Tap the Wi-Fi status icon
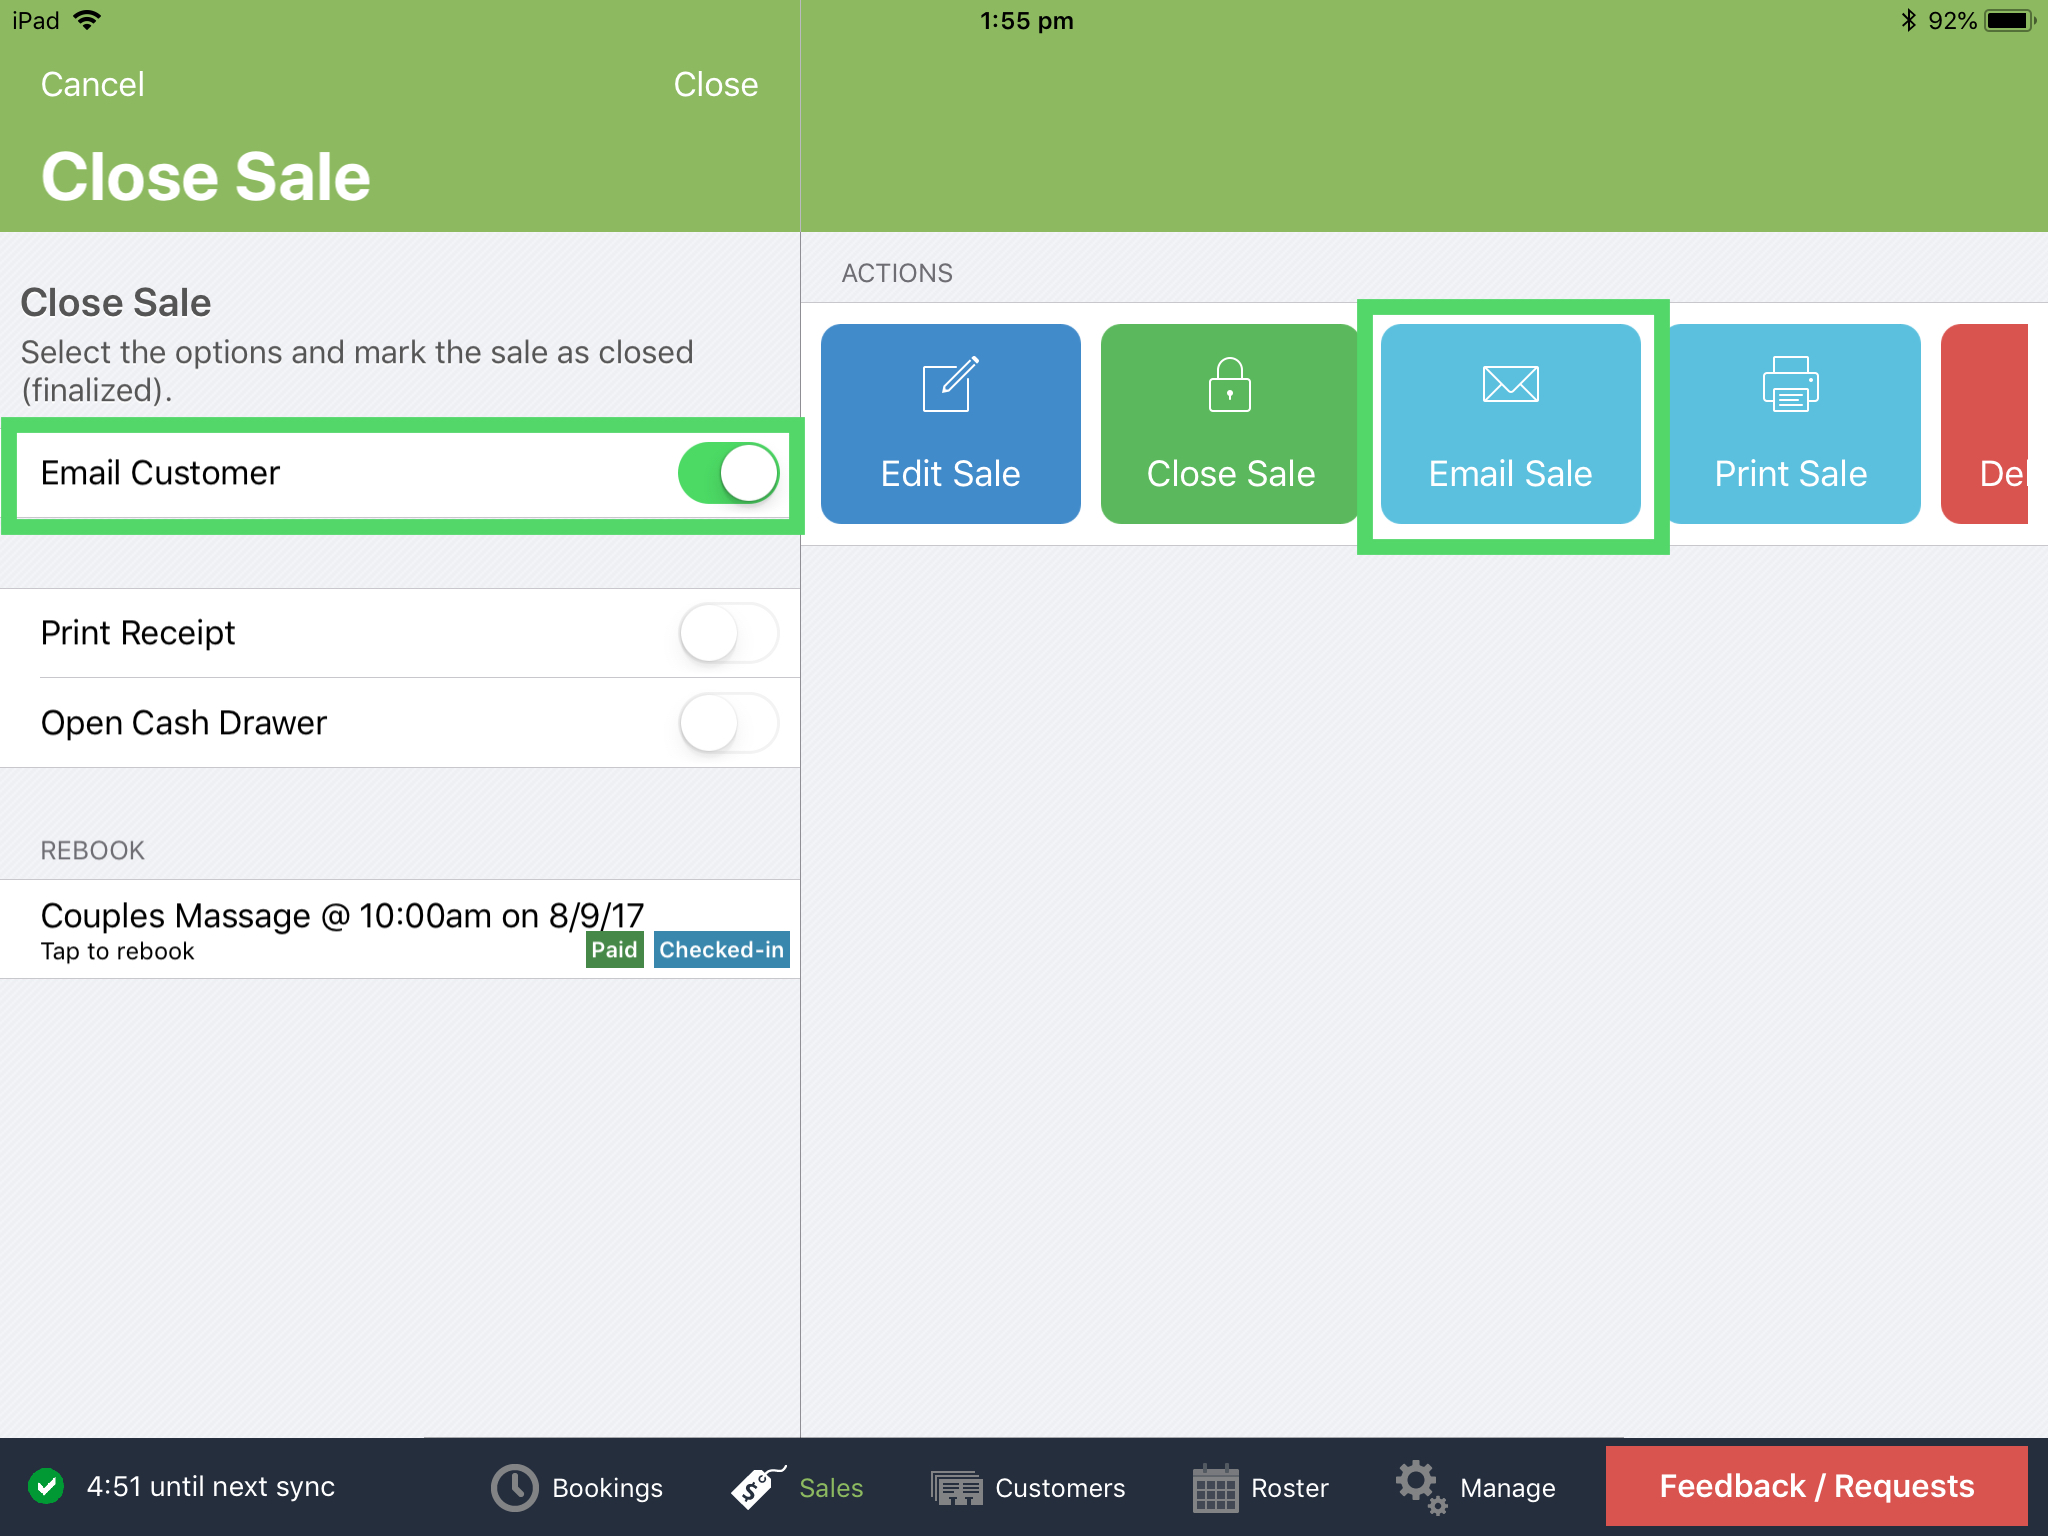 coord(88,20)
